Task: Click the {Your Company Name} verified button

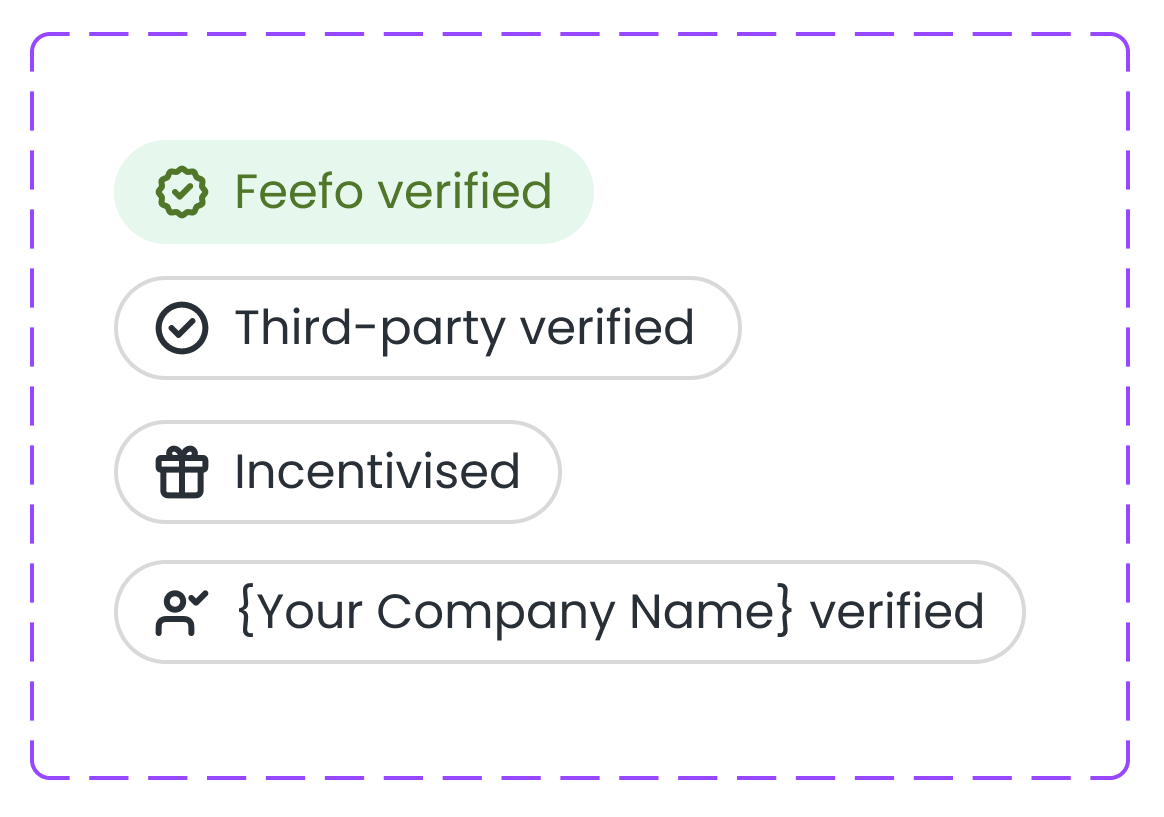Action: click(570, 611)
